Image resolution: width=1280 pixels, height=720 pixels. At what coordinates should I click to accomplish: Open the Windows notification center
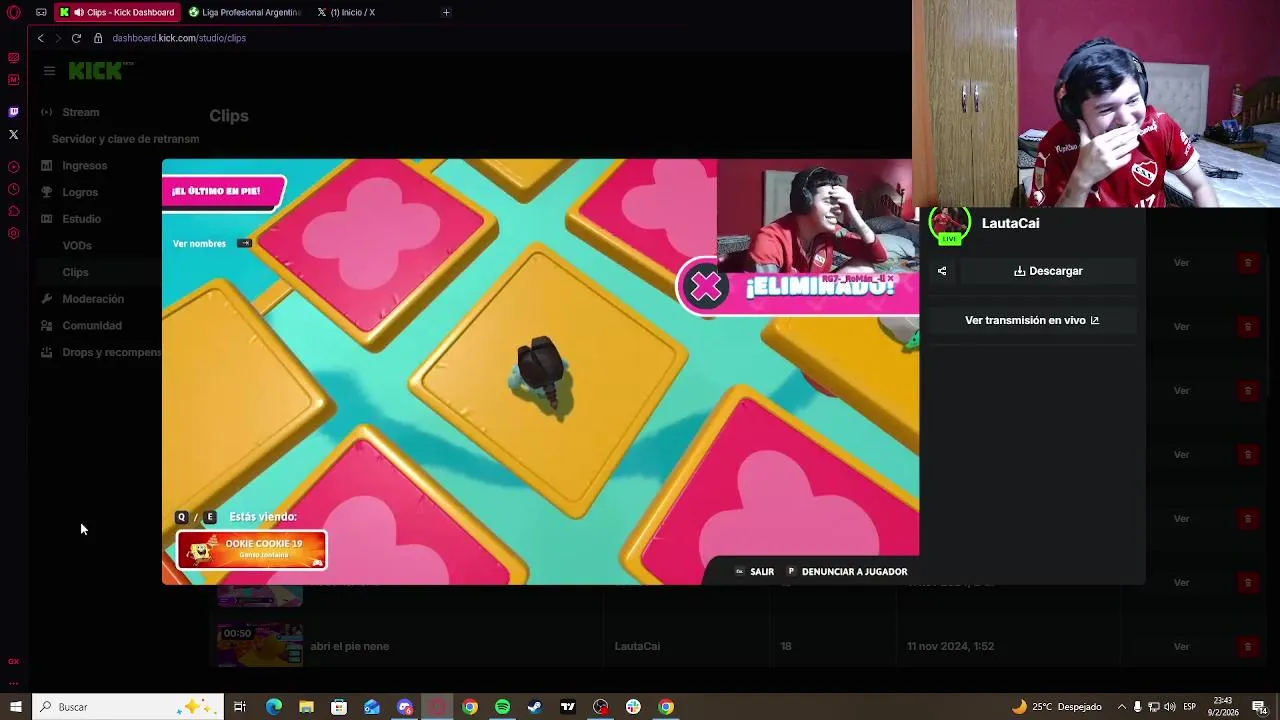1259,707
